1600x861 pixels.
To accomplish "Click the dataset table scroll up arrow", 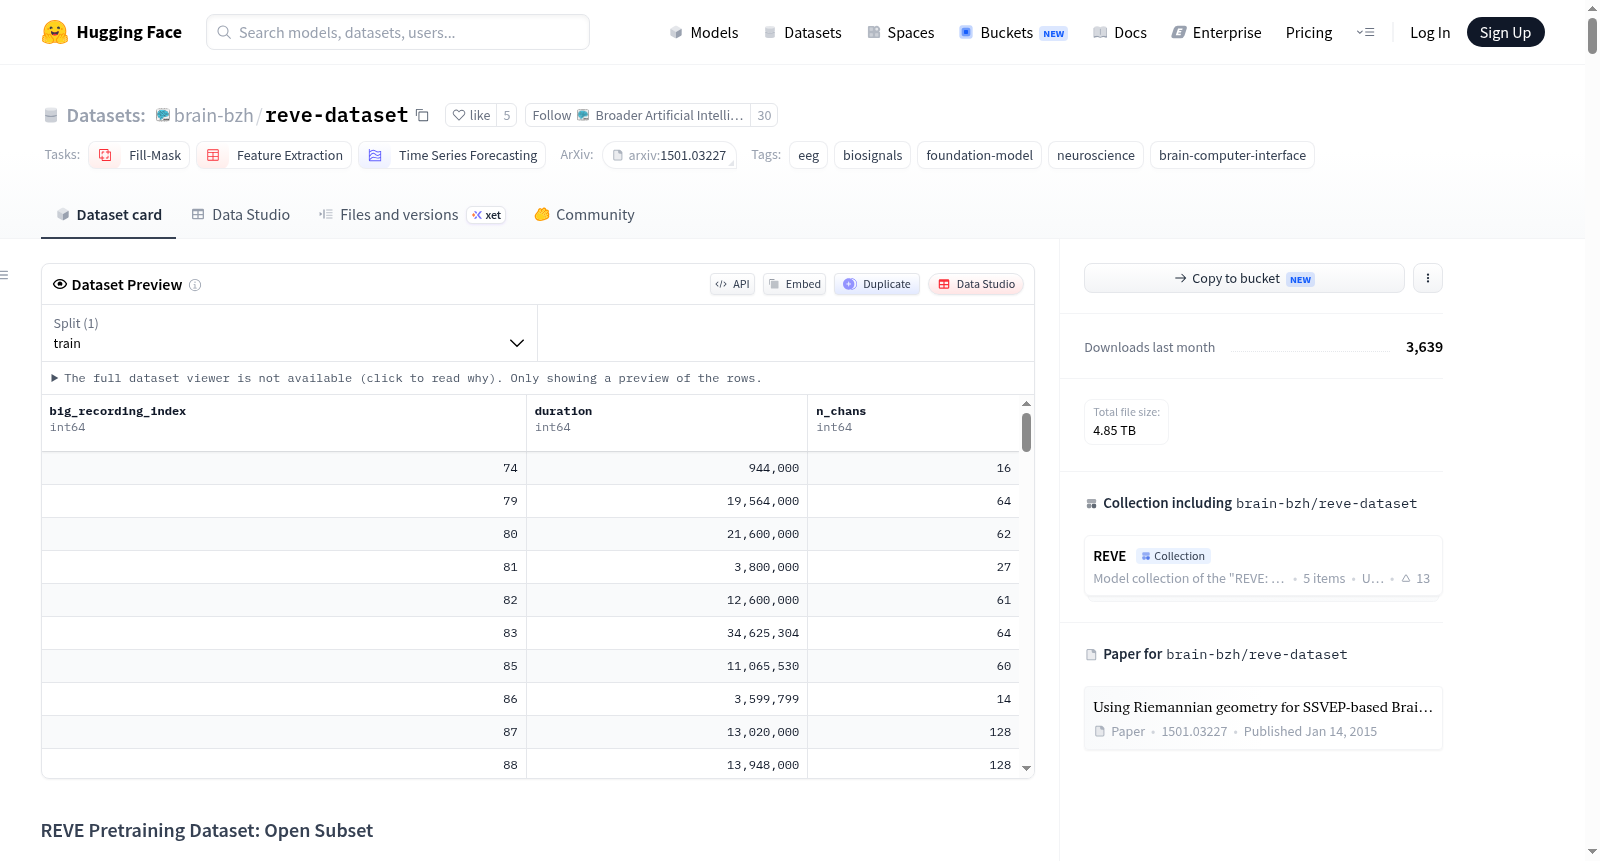I will coord(1026,404).
